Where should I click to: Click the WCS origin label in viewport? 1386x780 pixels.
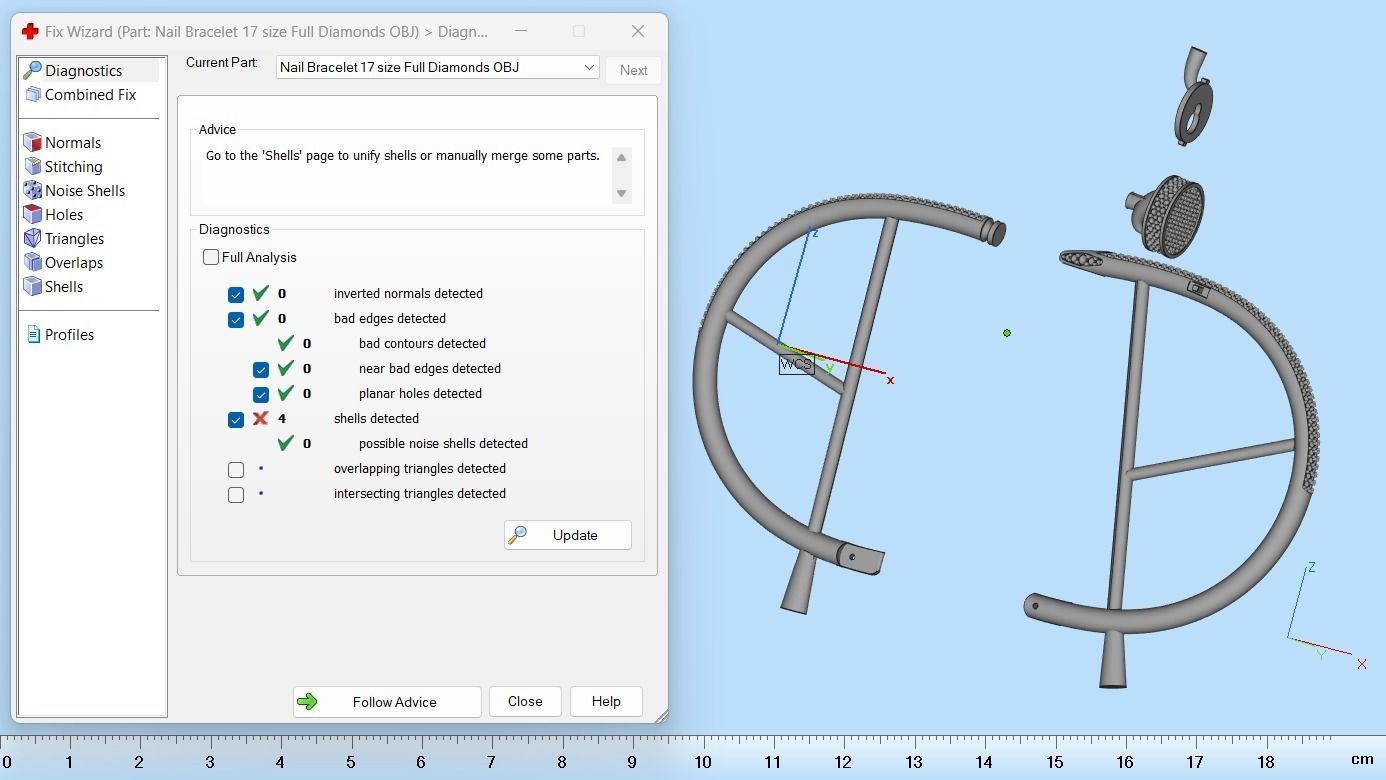(796, 365)
